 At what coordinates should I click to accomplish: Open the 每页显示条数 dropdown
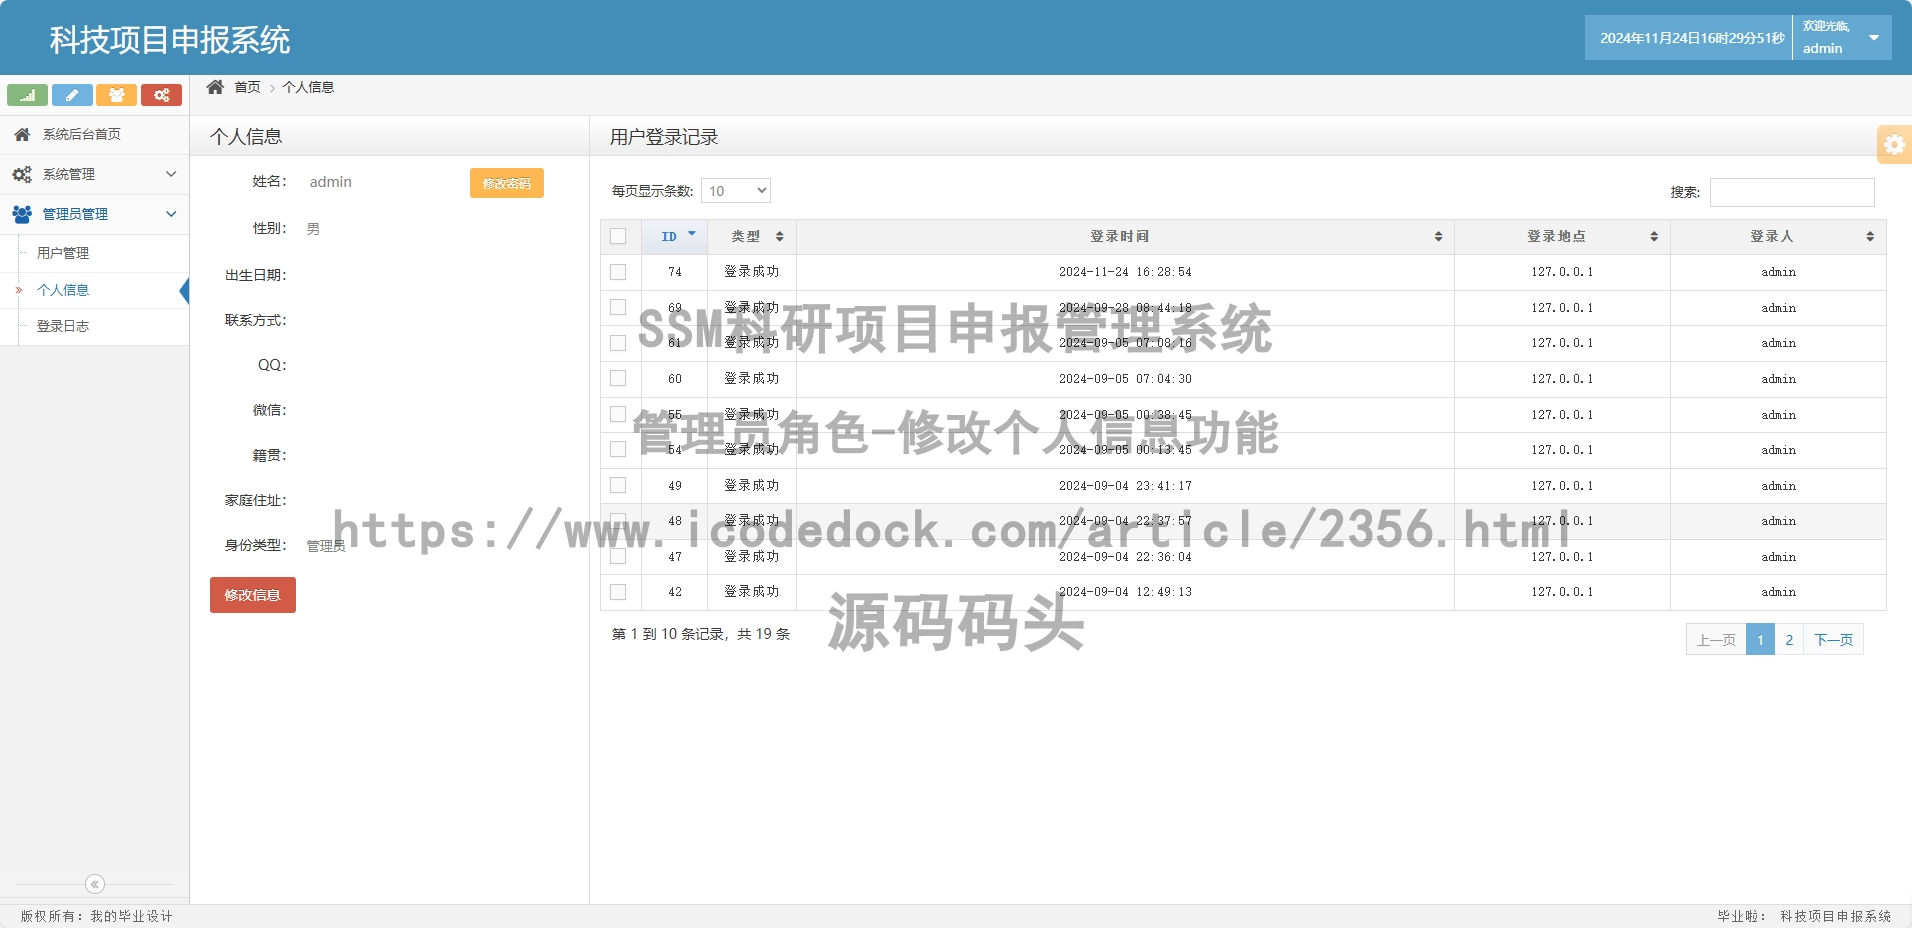point(736,191)
